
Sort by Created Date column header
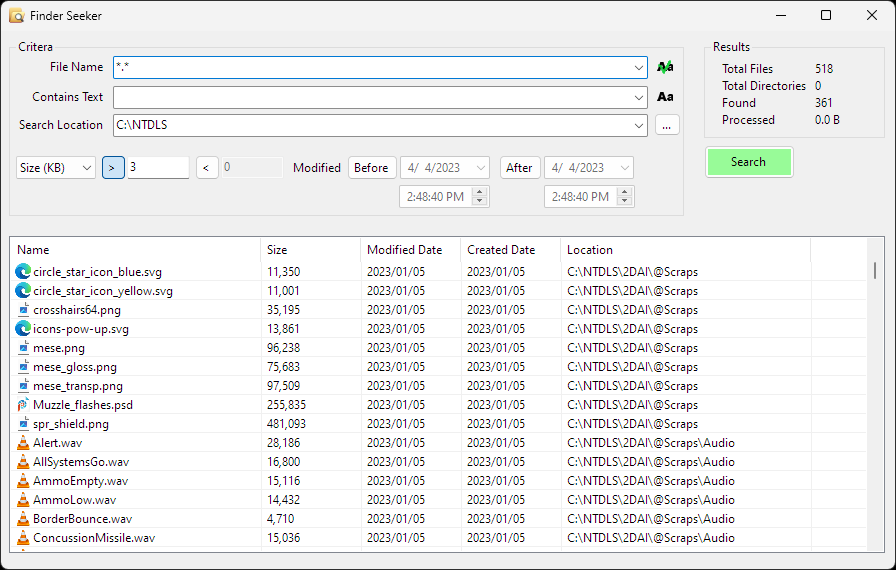pos(510,250)
